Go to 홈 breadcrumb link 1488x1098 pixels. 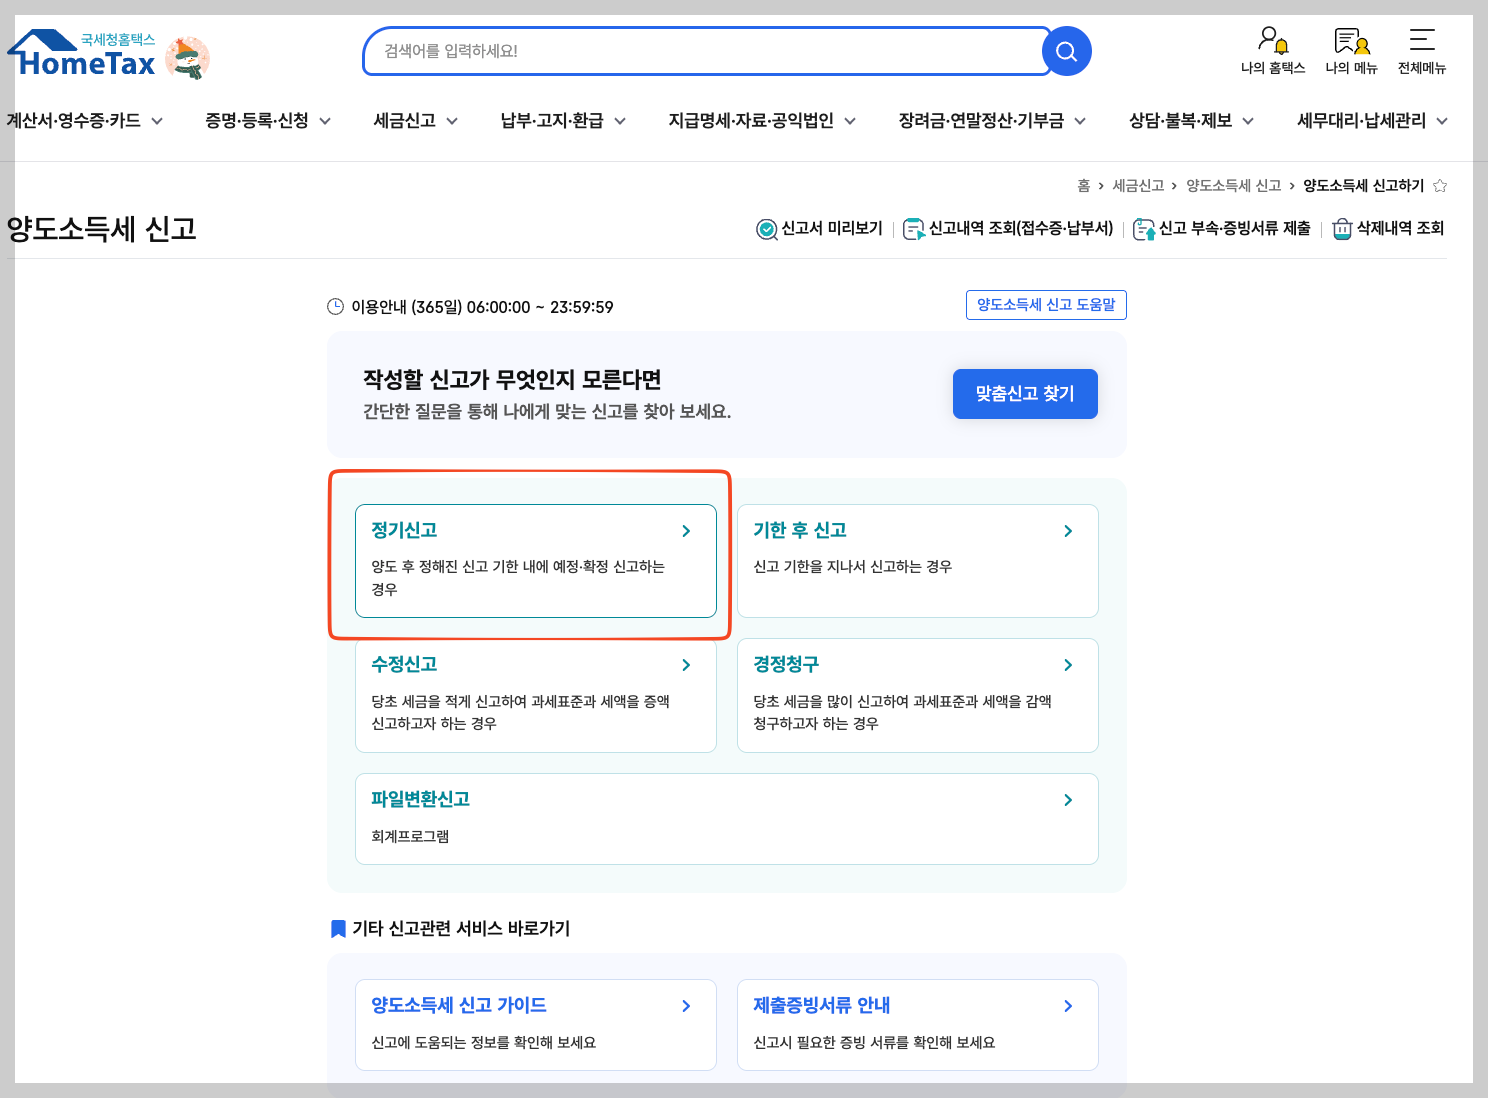point(1084,186)
